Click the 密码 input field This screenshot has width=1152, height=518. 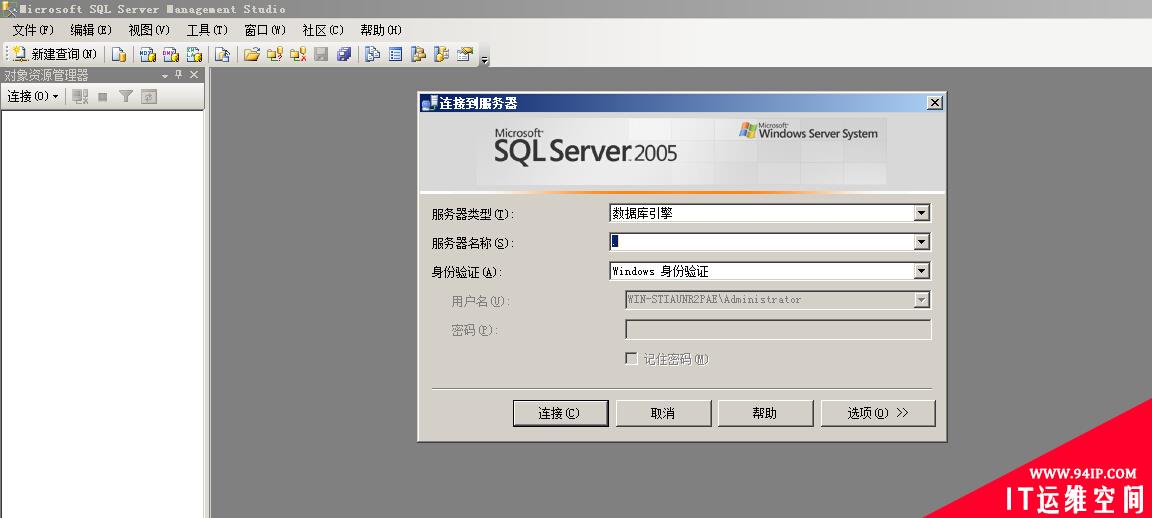[778, 329]
